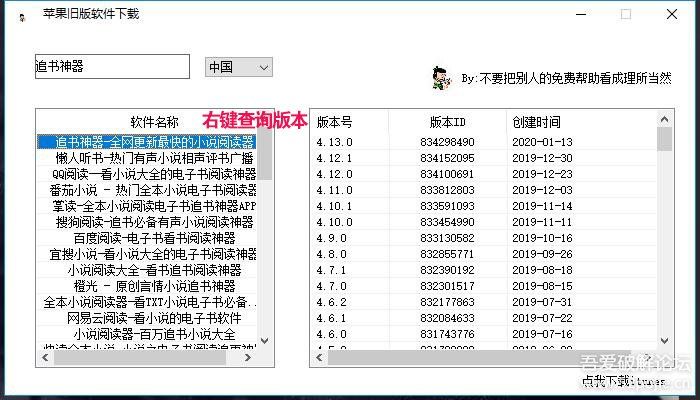This screenshot has width=700, height=400.
Task: Select version 4.9.0 row
Action: (483, 238)
